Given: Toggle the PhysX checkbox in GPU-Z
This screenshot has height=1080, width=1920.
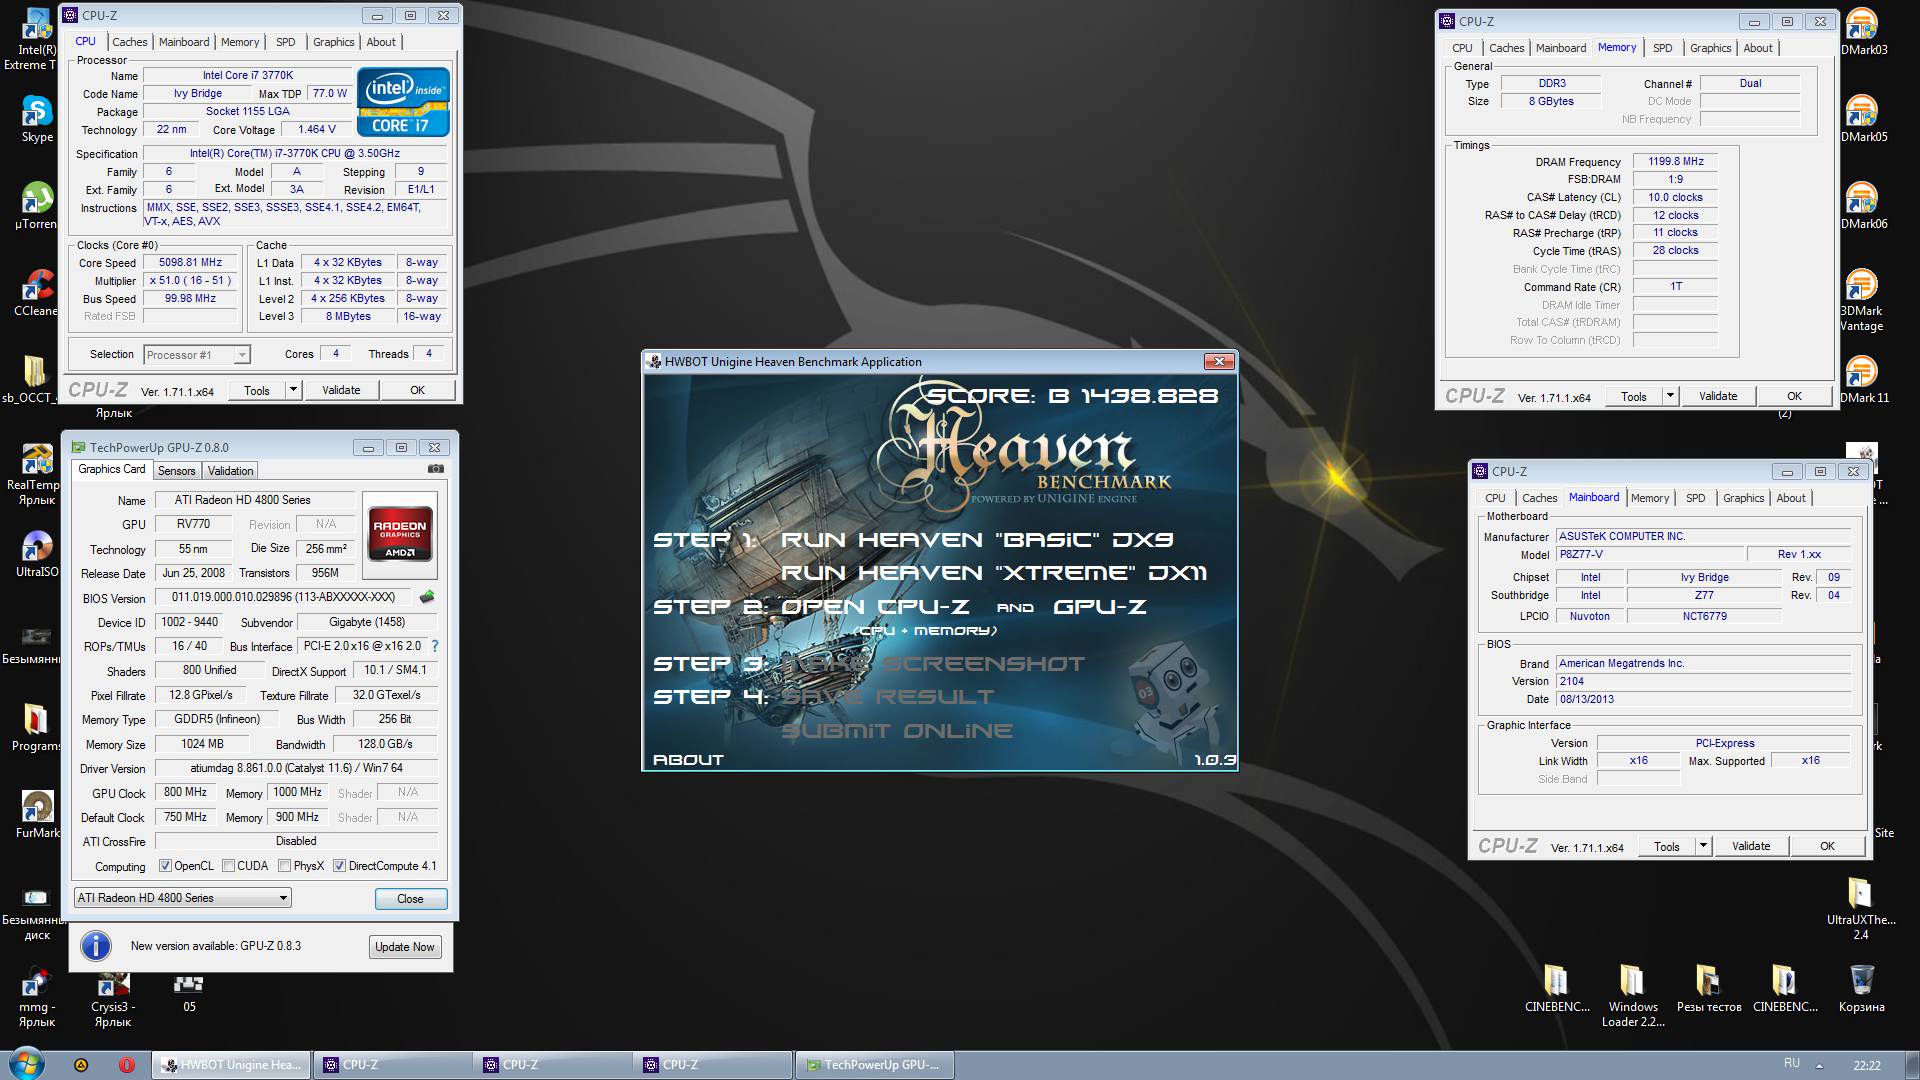Looking at the screenshot, I should 285,866.
